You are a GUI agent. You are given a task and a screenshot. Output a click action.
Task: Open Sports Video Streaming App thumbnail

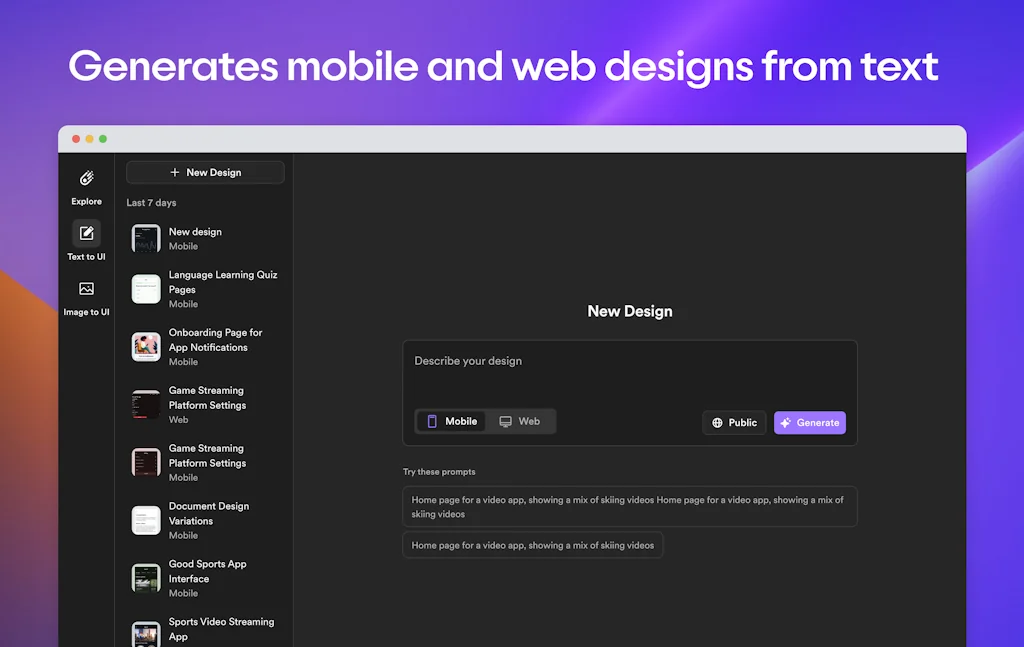146,633
